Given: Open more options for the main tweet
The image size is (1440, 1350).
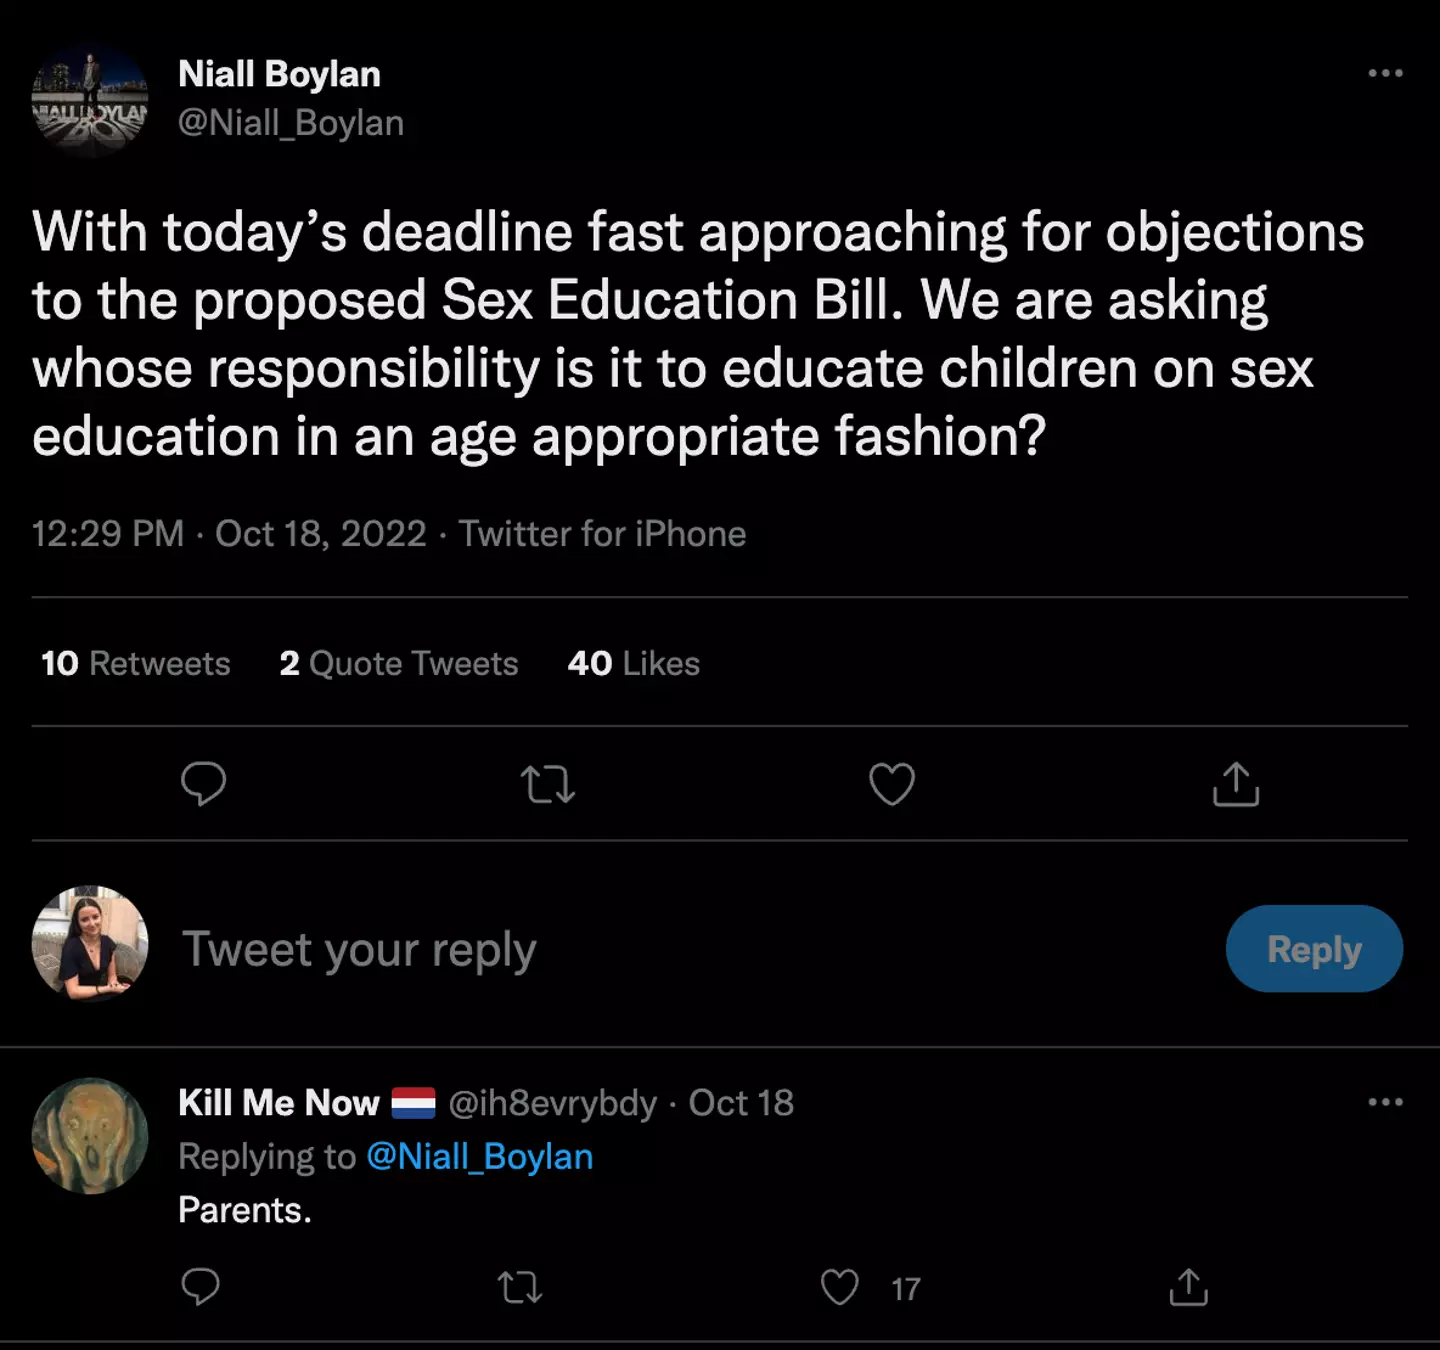Looking at the screenshot, I should tap(1385, 73).
